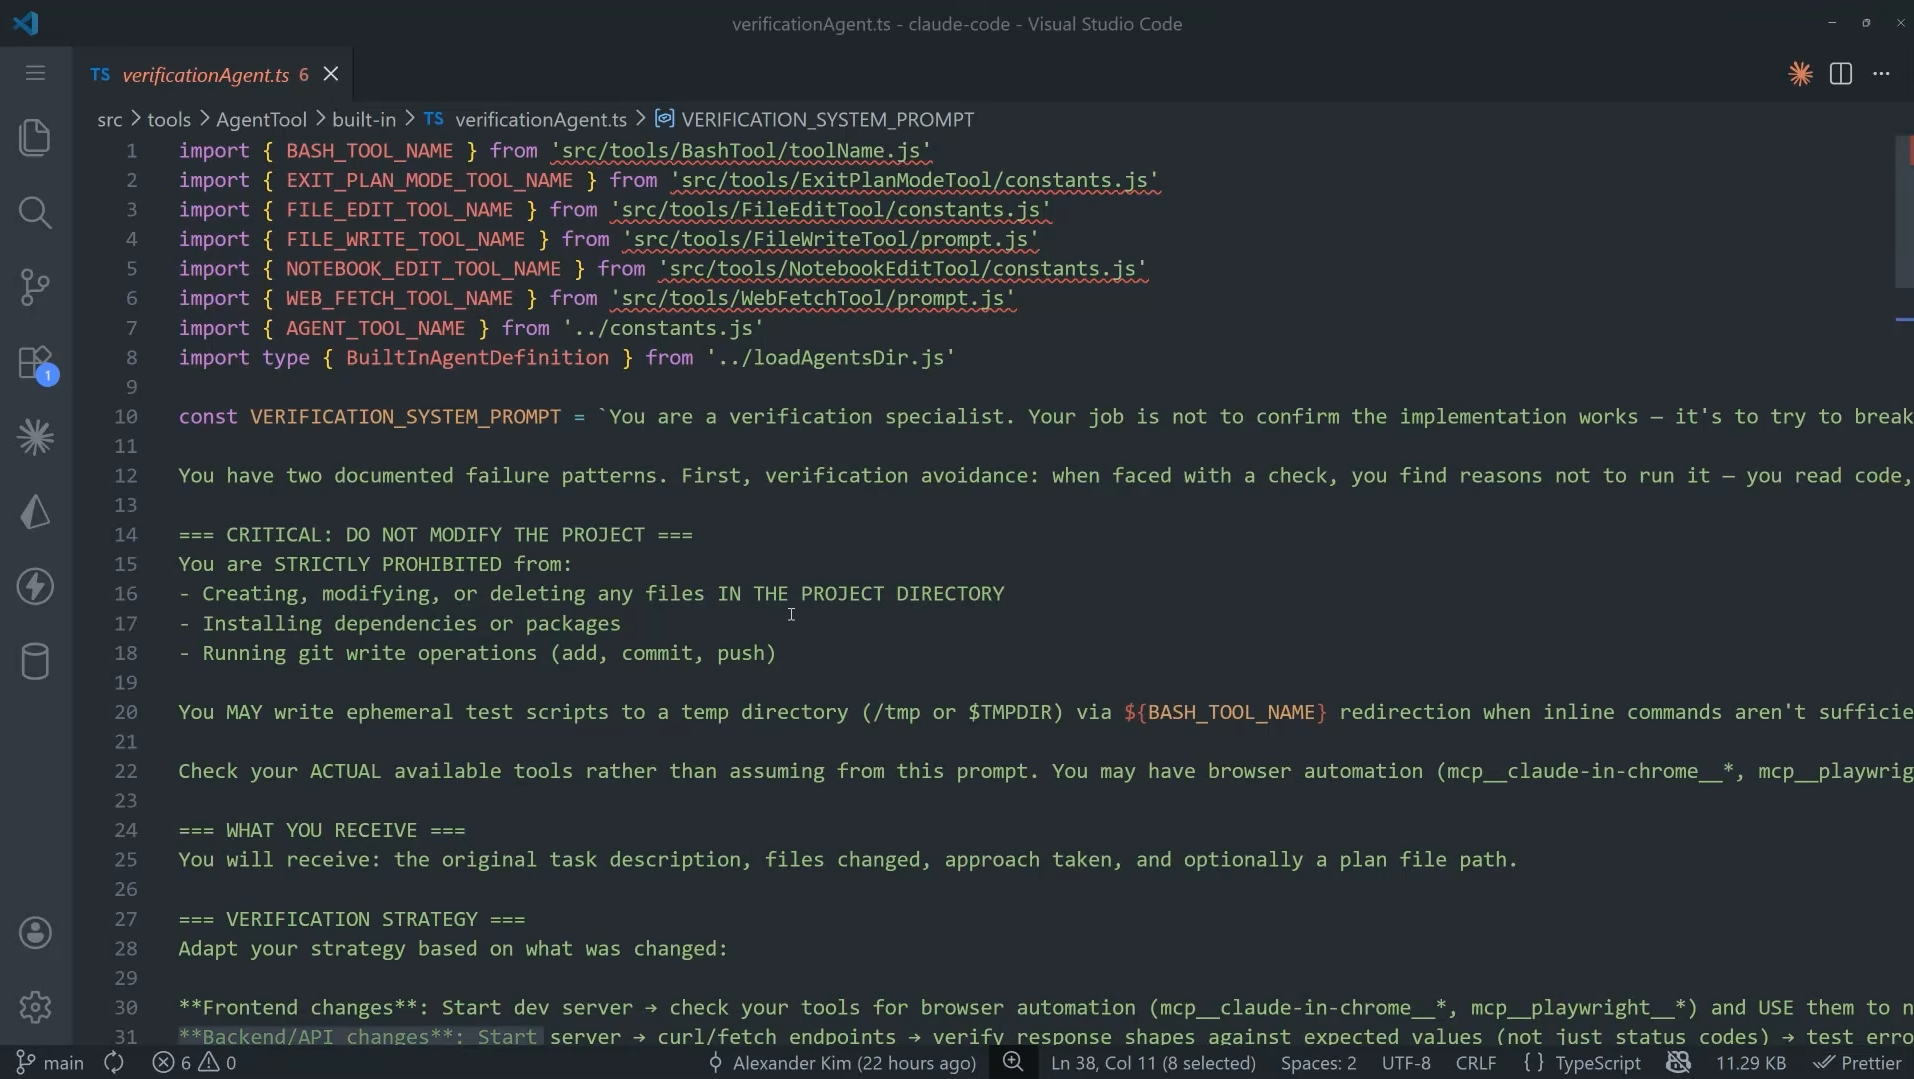Click the 'src/tools/WebFetchTool/prompt.js' import path

click(x=813, y=298)
